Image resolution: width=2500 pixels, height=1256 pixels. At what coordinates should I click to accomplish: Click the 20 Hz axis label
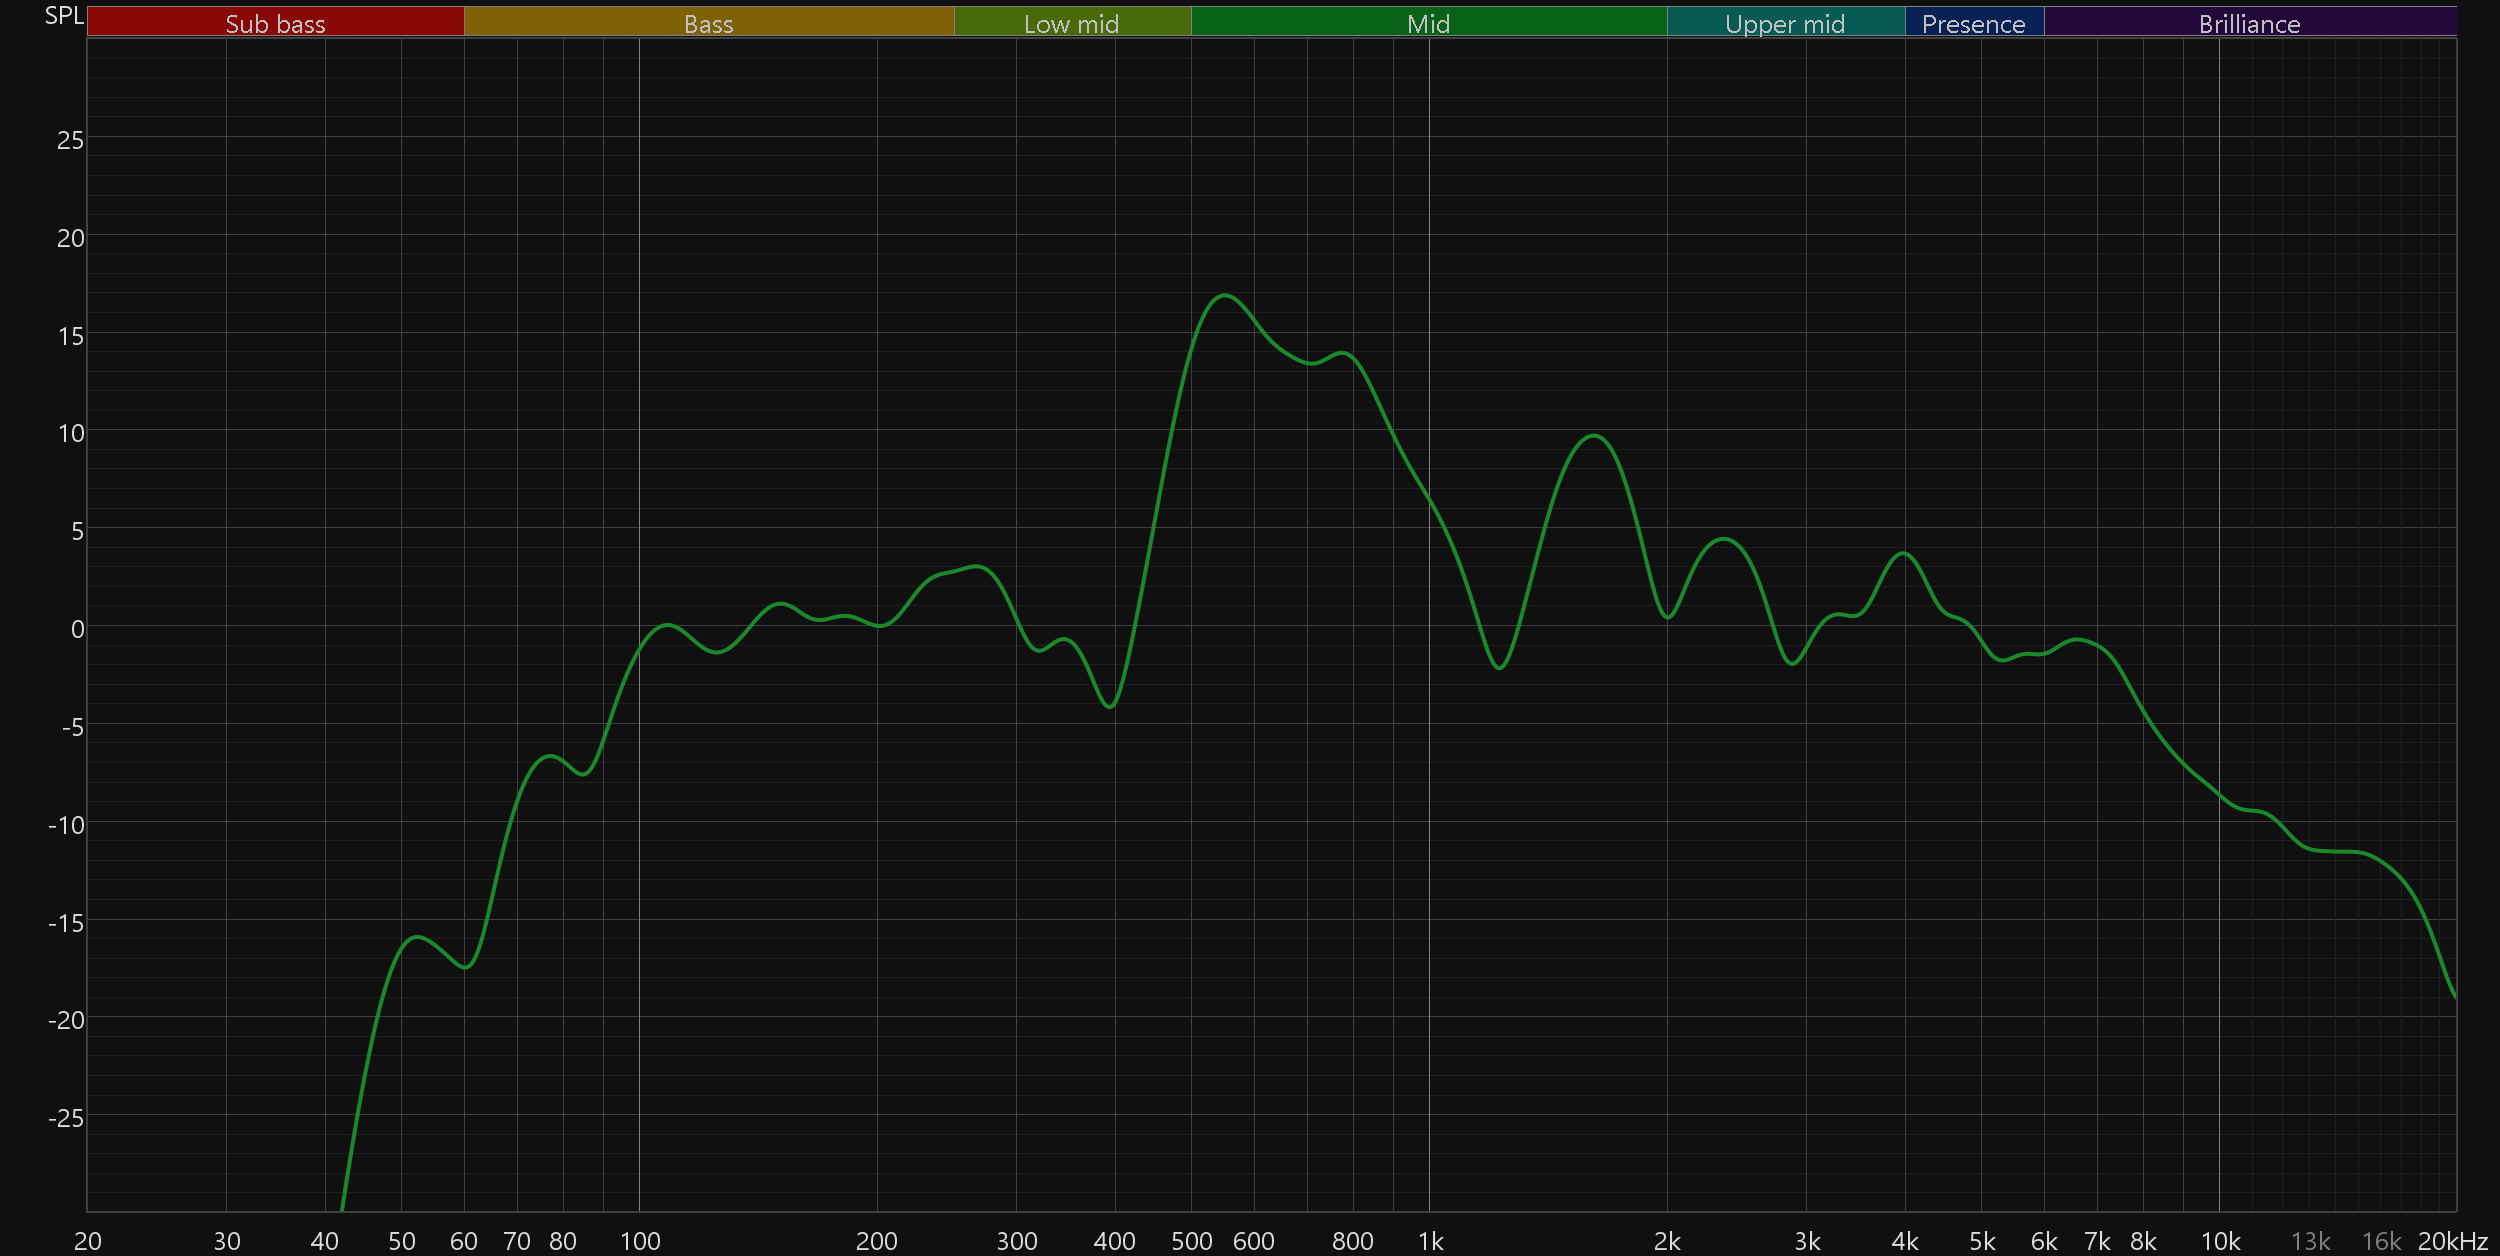[x=88, y=1241]
